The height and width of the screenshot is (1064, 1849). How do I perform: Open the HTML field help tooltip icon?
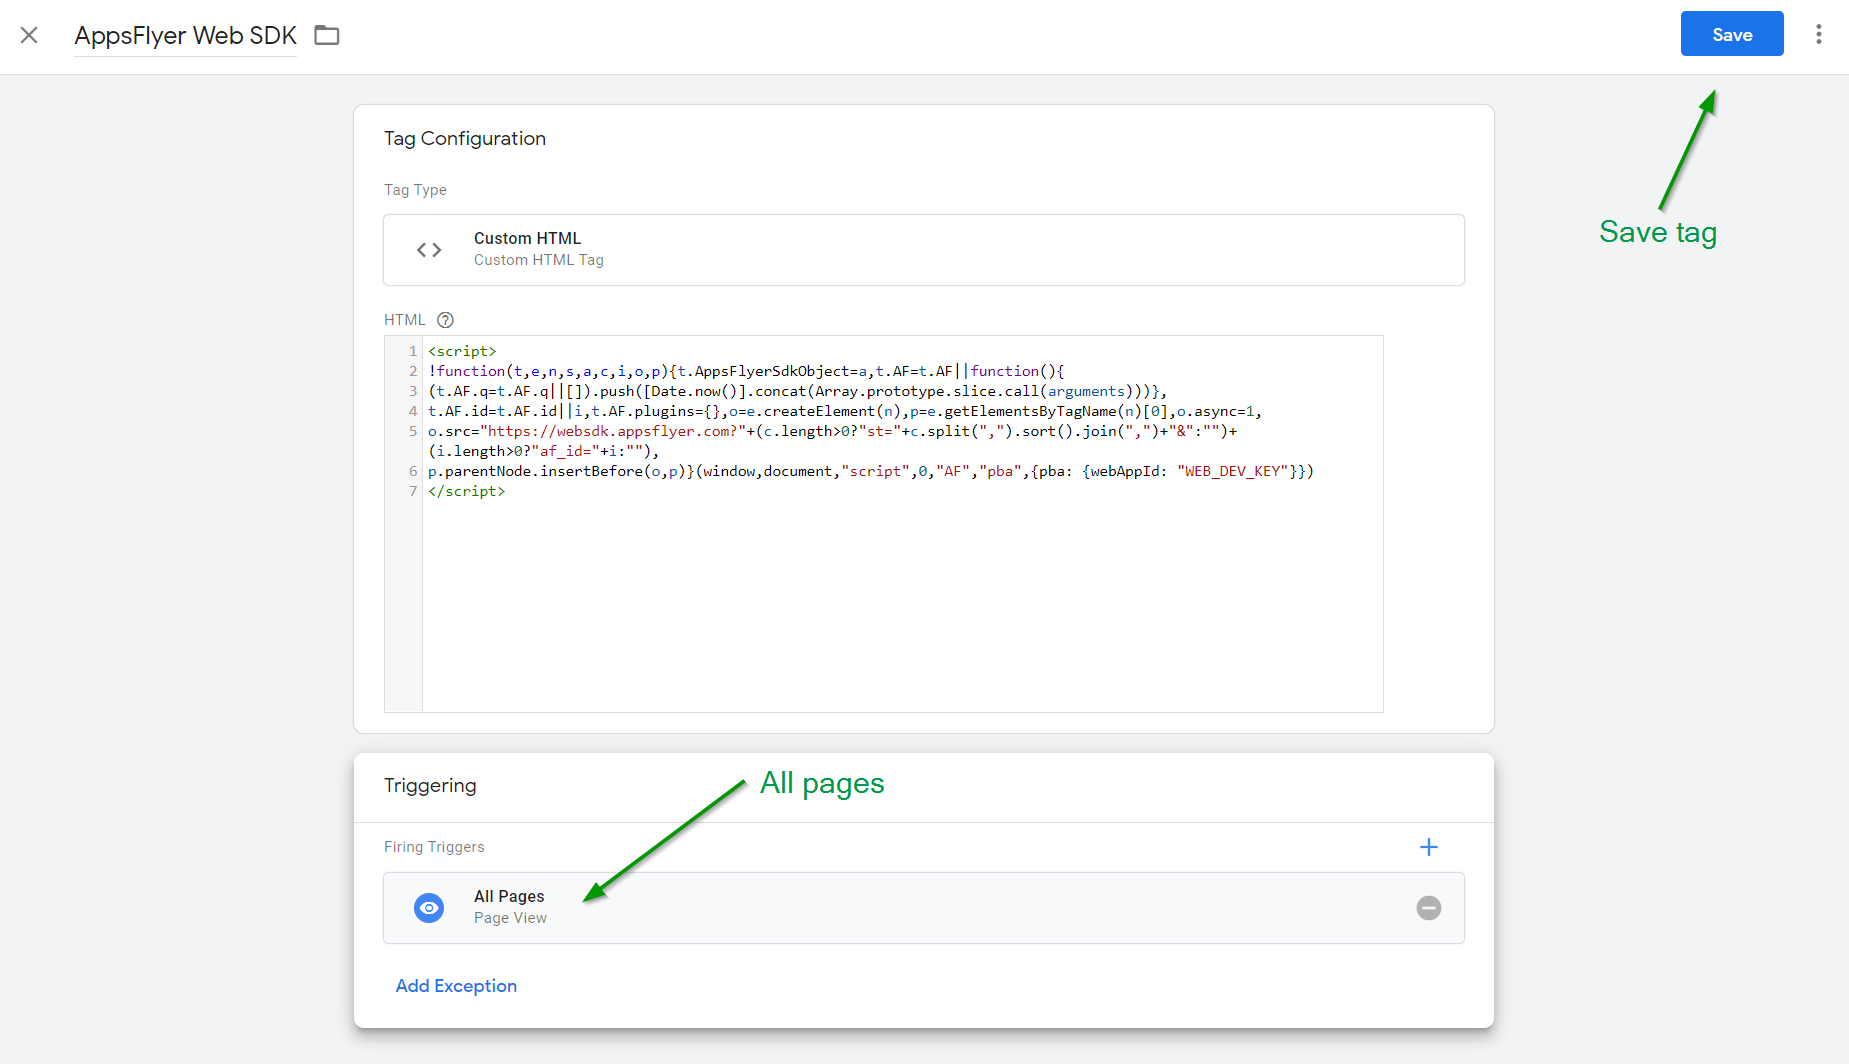tap(446, 320)
